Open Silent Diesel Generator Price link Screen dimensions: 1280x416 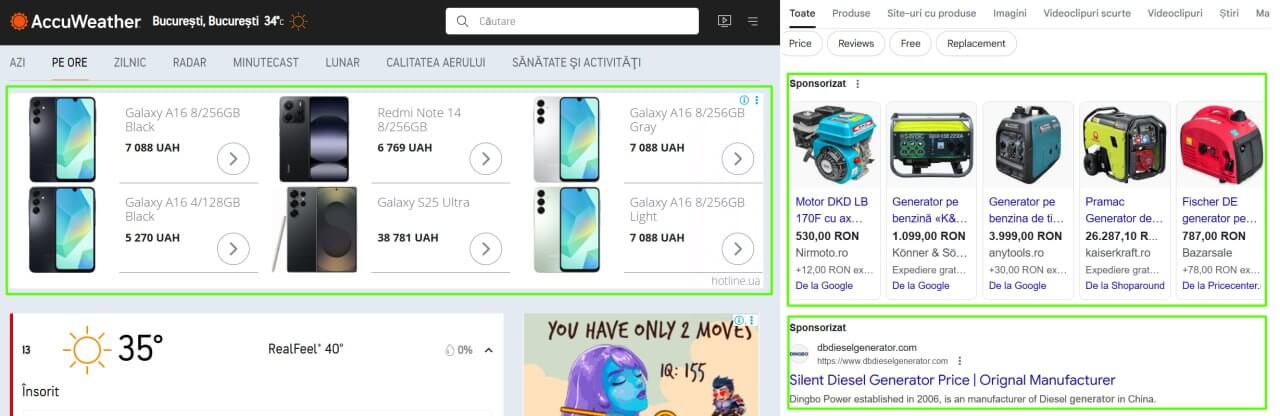(952, 380)
